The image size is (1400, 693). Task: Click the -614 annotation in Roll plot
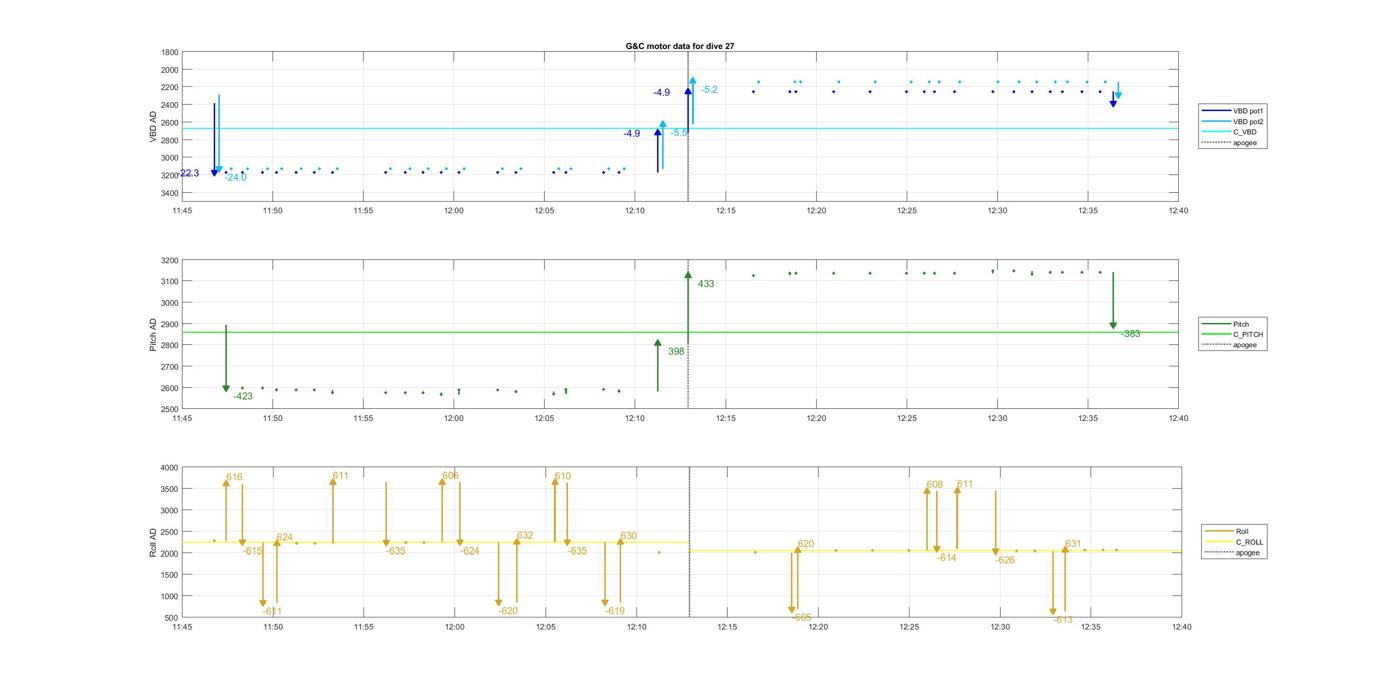pos(946,557)
